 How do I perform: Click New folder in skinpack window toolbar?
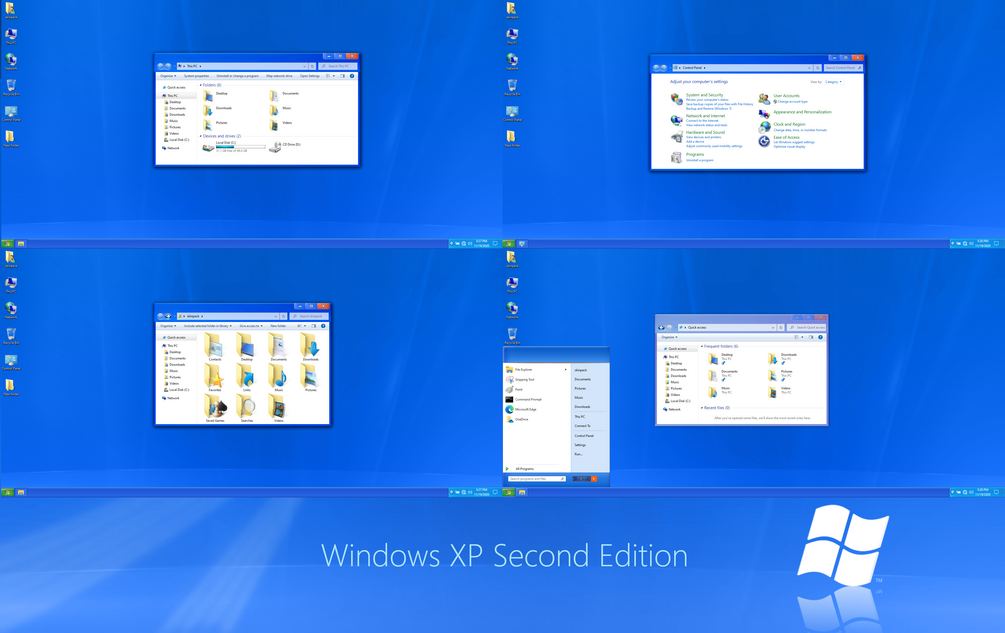tap(278, 325)
